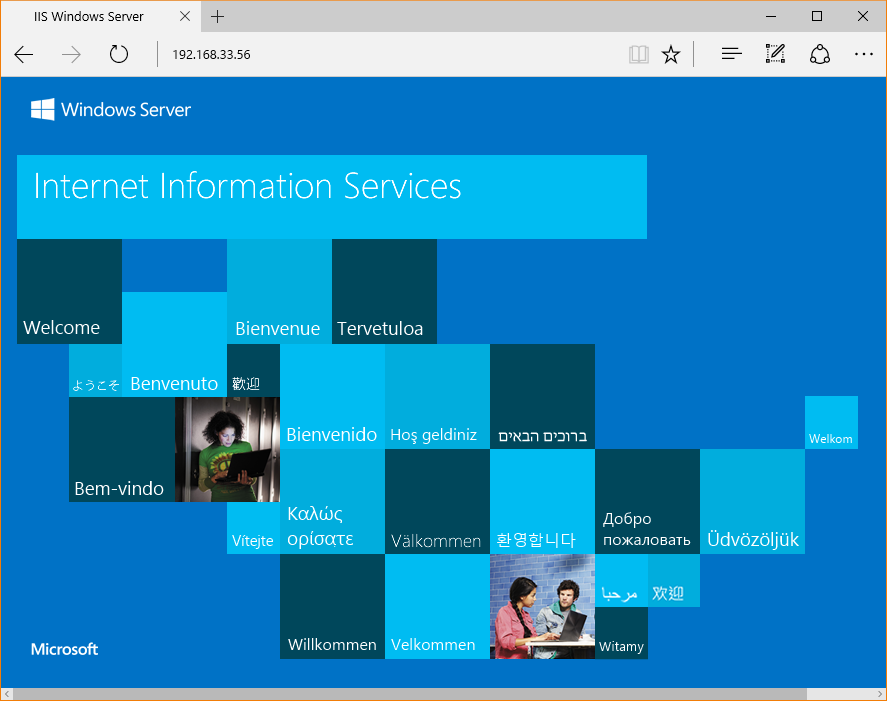
Task: Click the Bienvenido tile
Action: (x=333, y=397)
